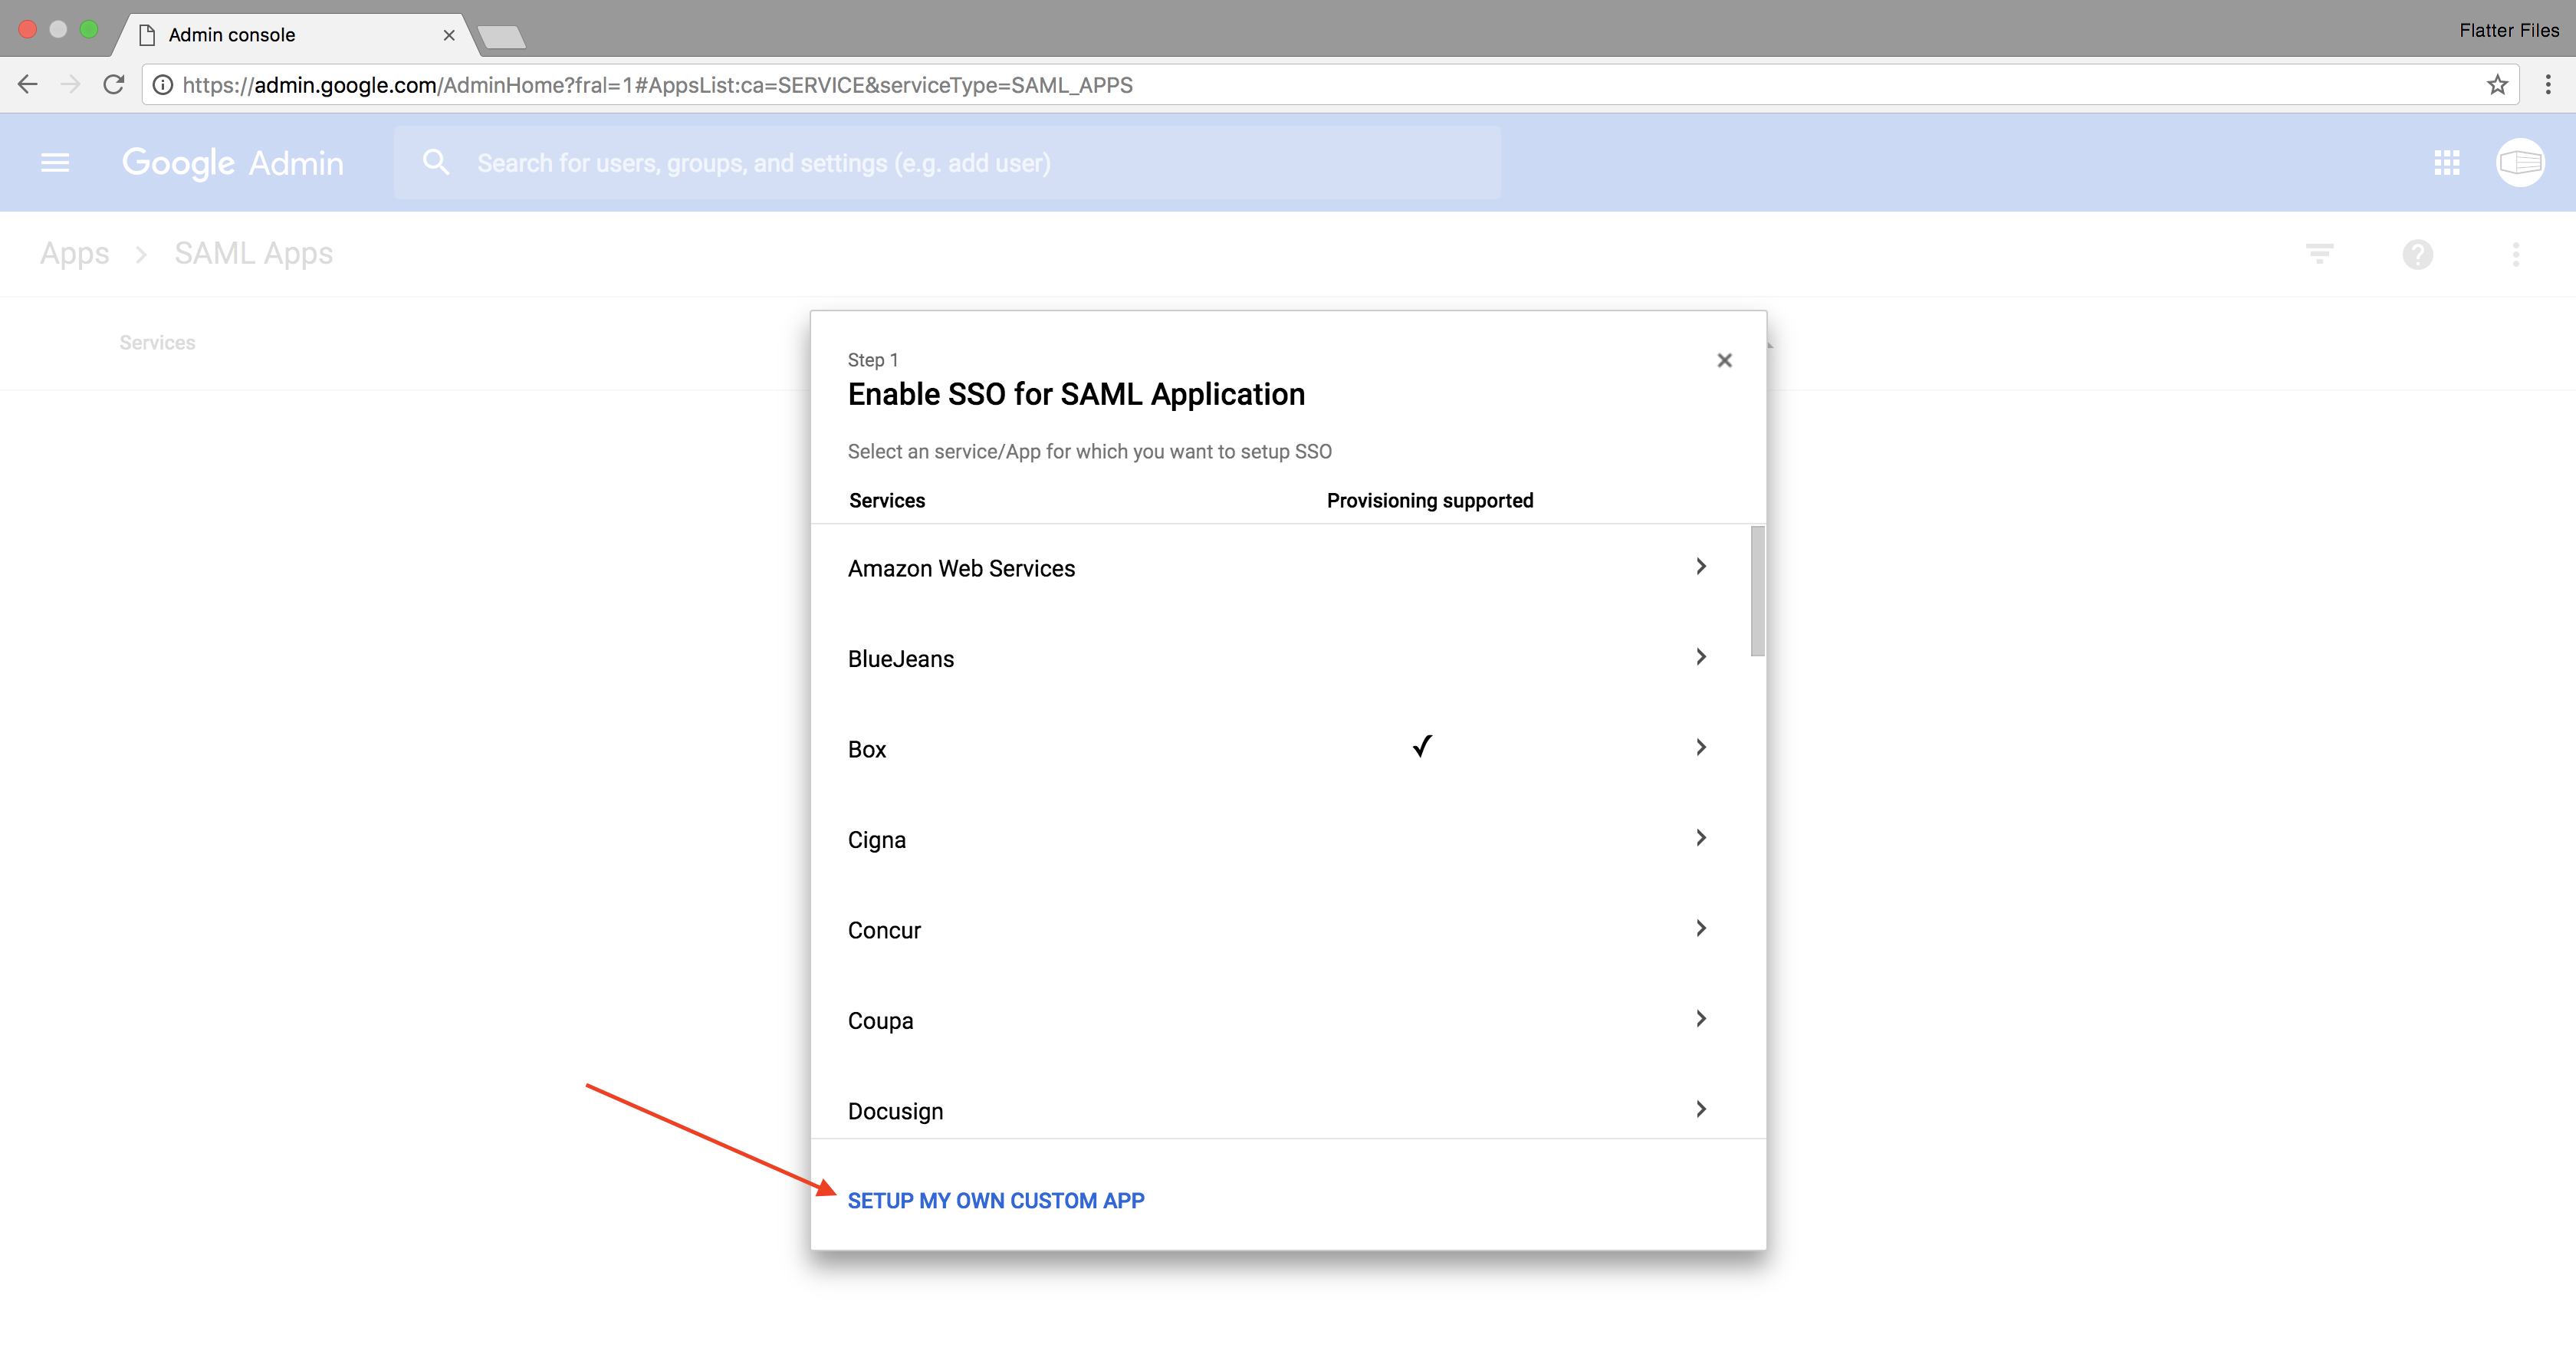2576x1354 pixels.
Task: Focus the users and settings search field
Action: tap(947, 162)
